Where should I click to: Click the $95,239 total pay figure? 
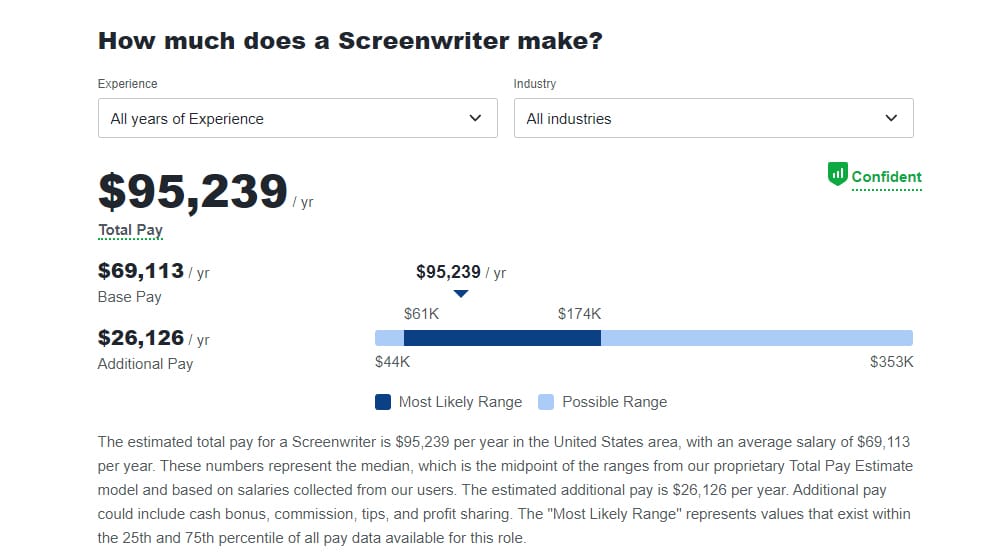(x=193, y=191)
